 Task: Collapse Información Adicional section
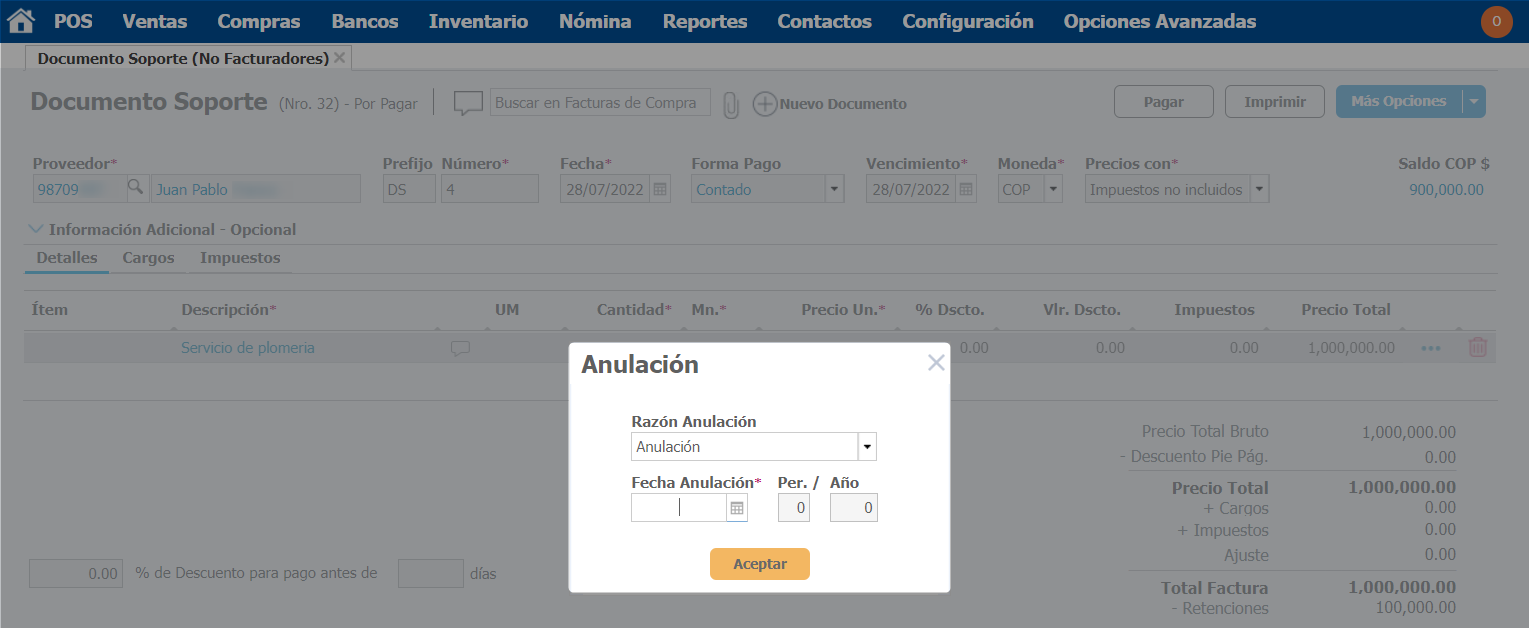pyautogui.click(x=37, y=229)
